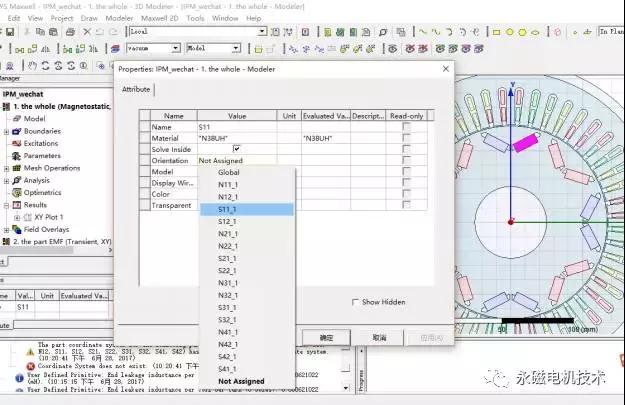Toggle Read-only checkbox for Solve Inside row
The width and height of the screenshot is (625, 405).
pos(406,149)
